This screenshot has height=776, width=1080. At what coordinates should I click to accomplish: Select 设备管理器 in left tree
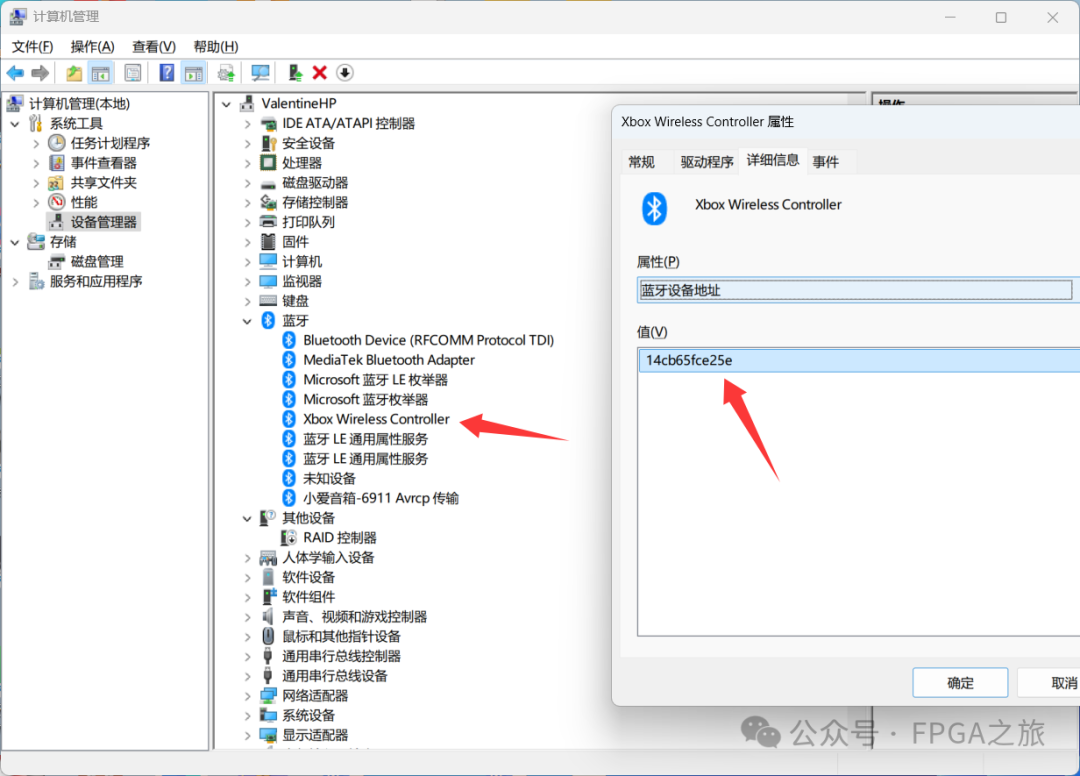click(103, 222)
